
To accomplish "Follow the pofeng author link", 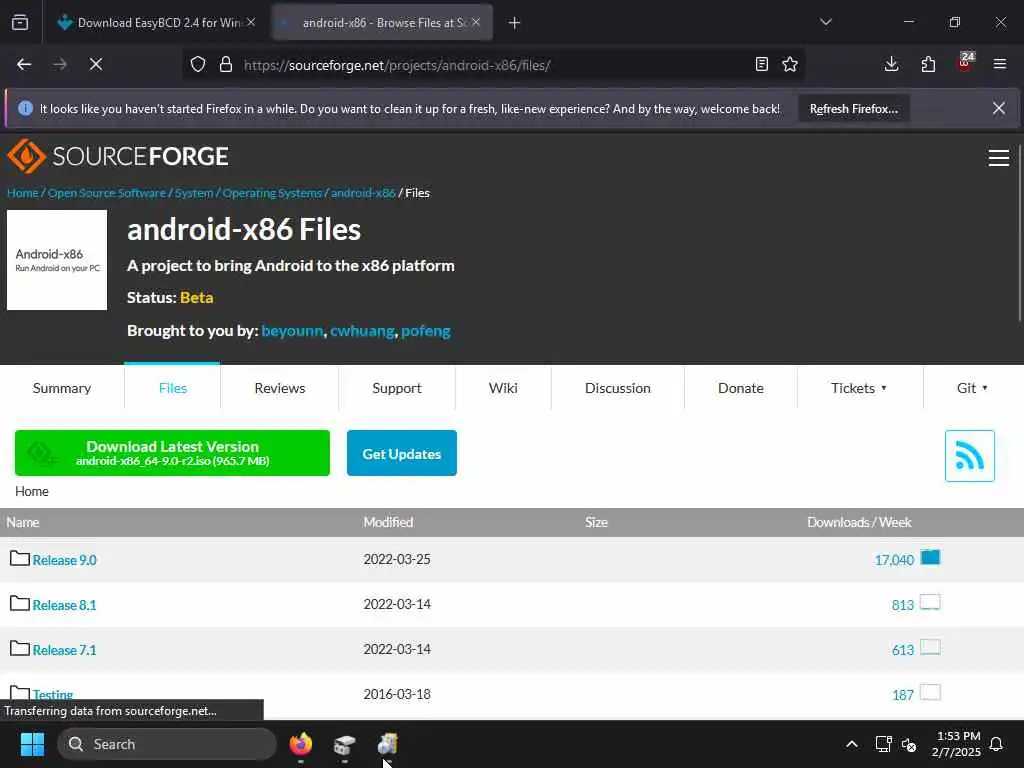I will pos(426,330).
